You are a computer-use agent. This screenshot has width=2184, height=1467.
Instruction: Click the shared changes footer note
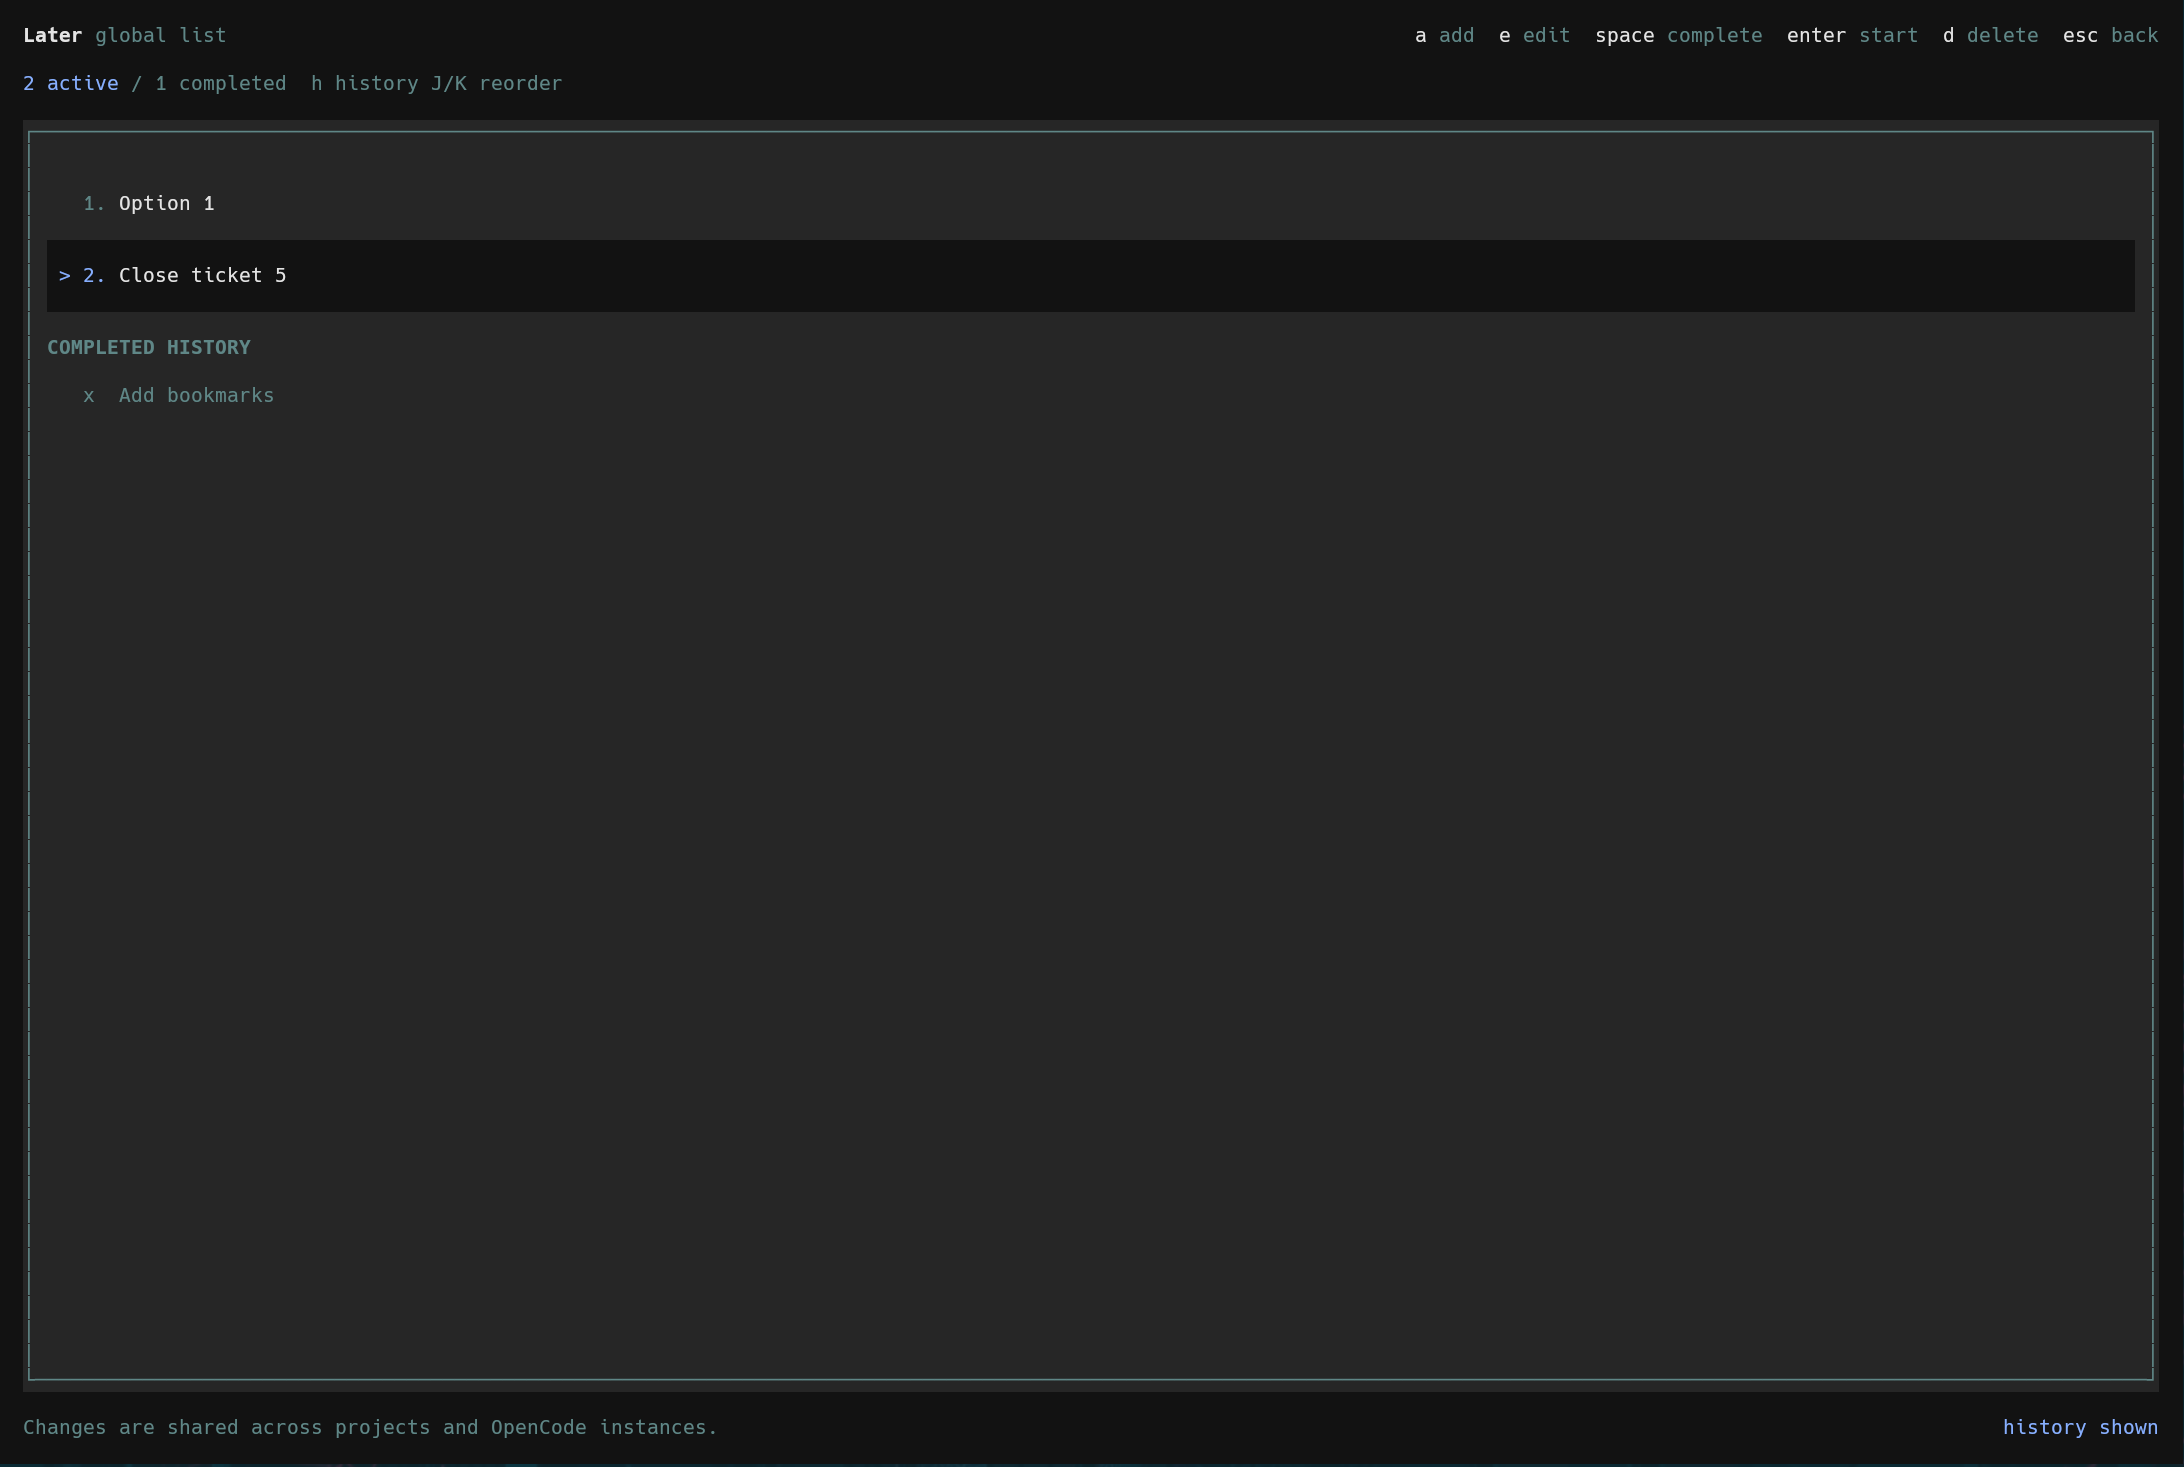[x=371, y=1428]
